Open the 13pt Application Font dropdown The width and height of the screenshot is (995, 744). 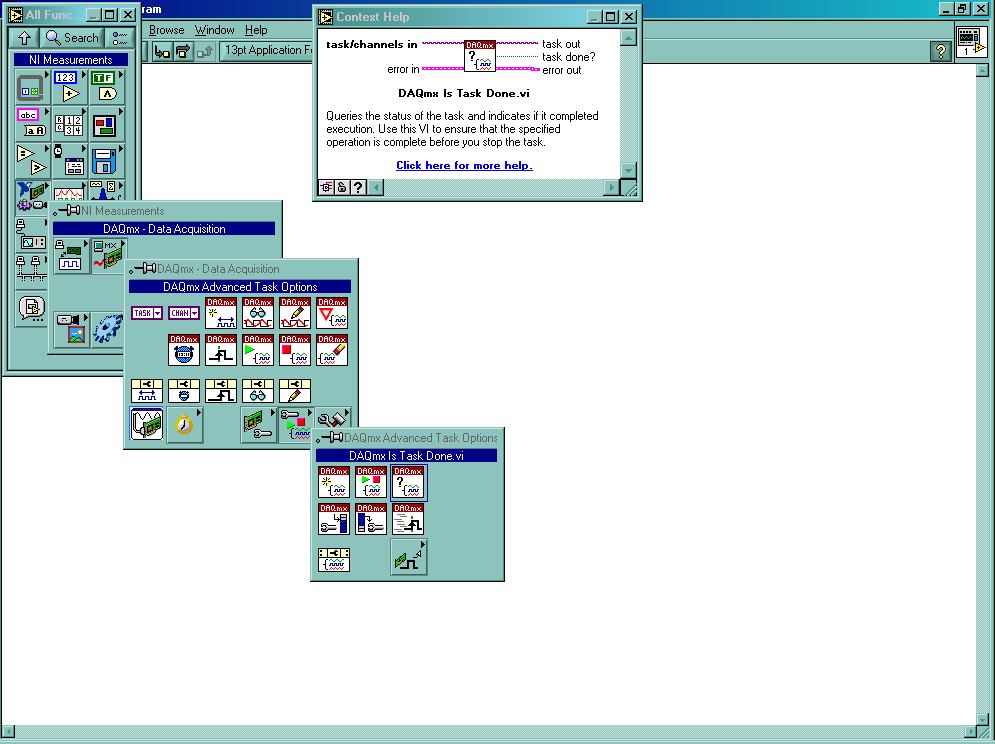coord(267,50)
